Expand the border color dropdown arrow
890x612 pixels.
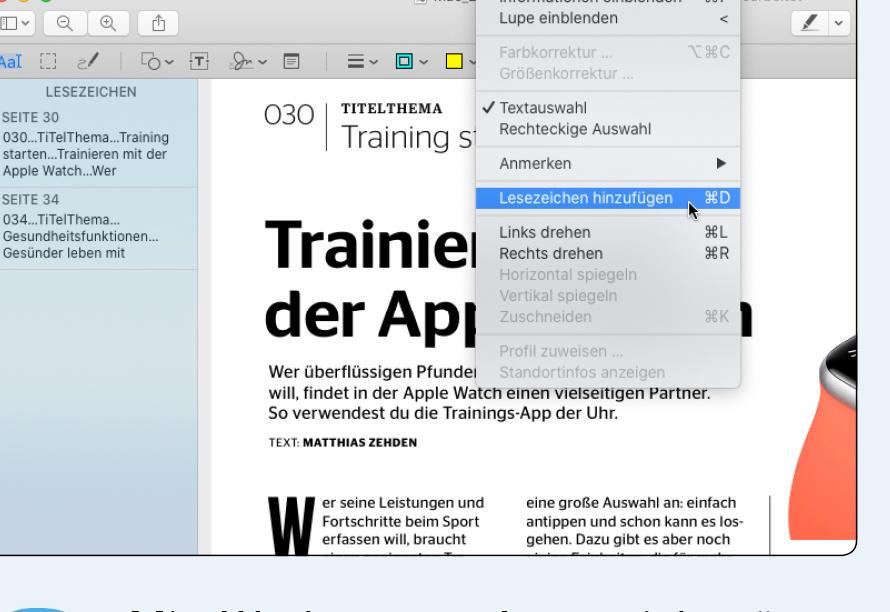click(x=423, y=62)
